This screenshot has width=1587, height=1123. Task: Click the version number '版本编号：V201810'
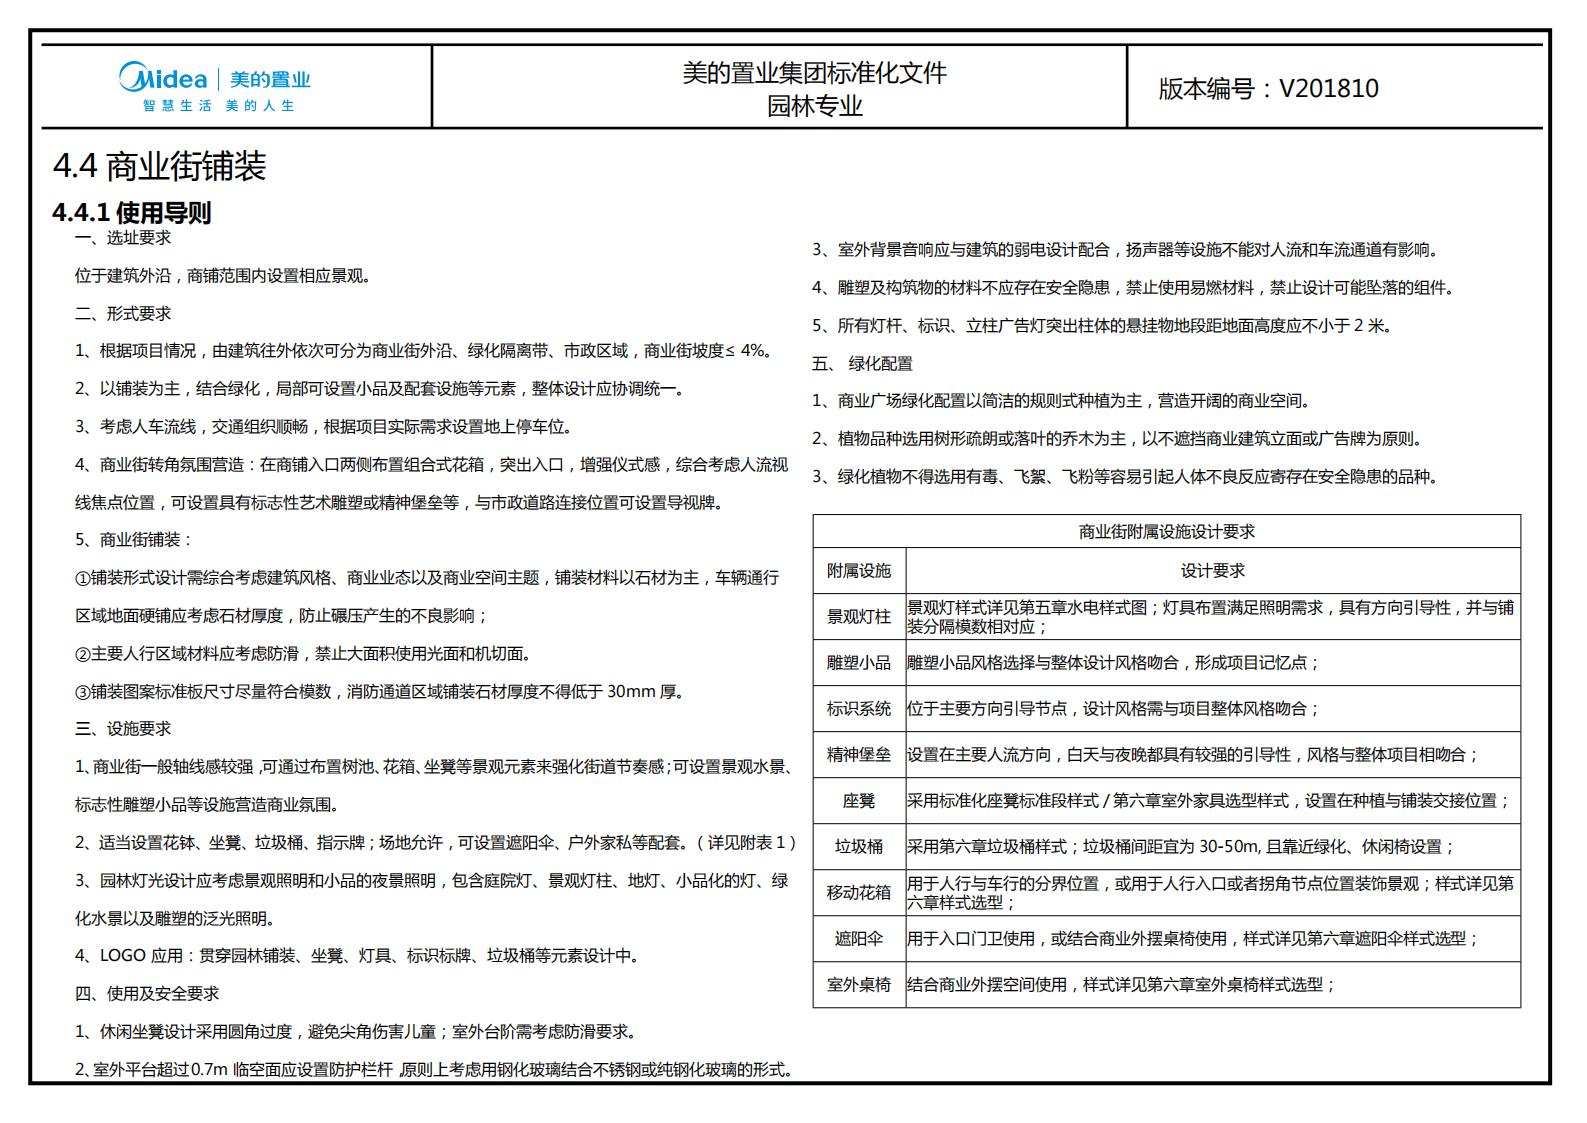1268,88
